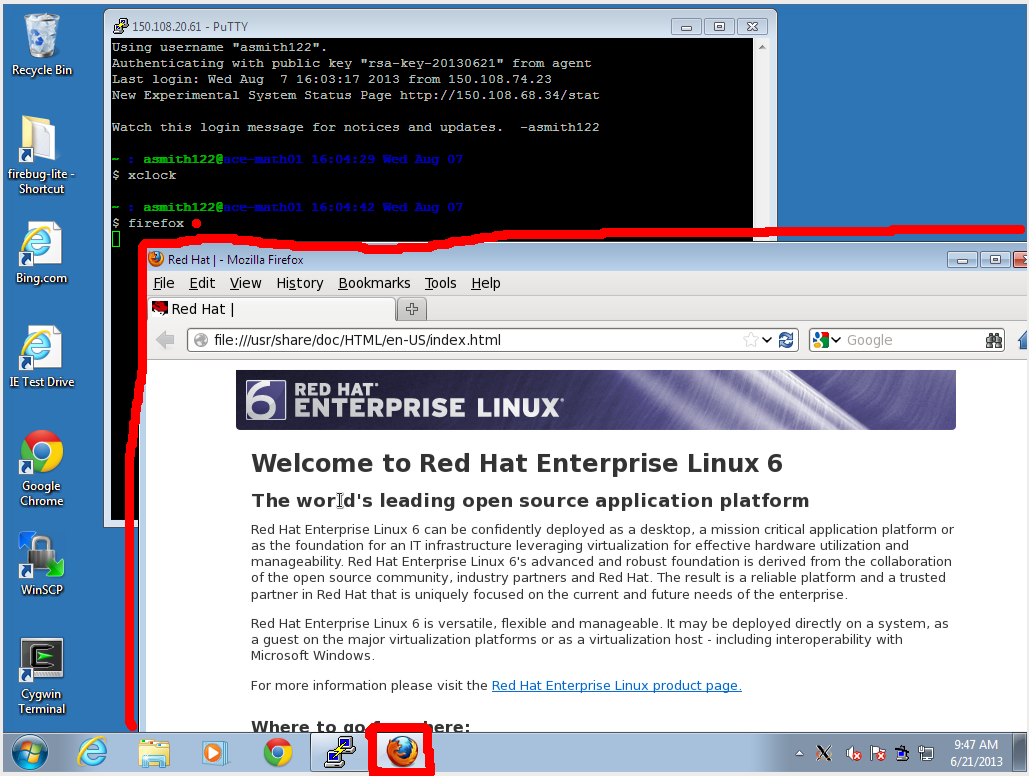
Task: Switch to the Firefox taskbar button
Action: pyautogui.click(x=402, y=751)
